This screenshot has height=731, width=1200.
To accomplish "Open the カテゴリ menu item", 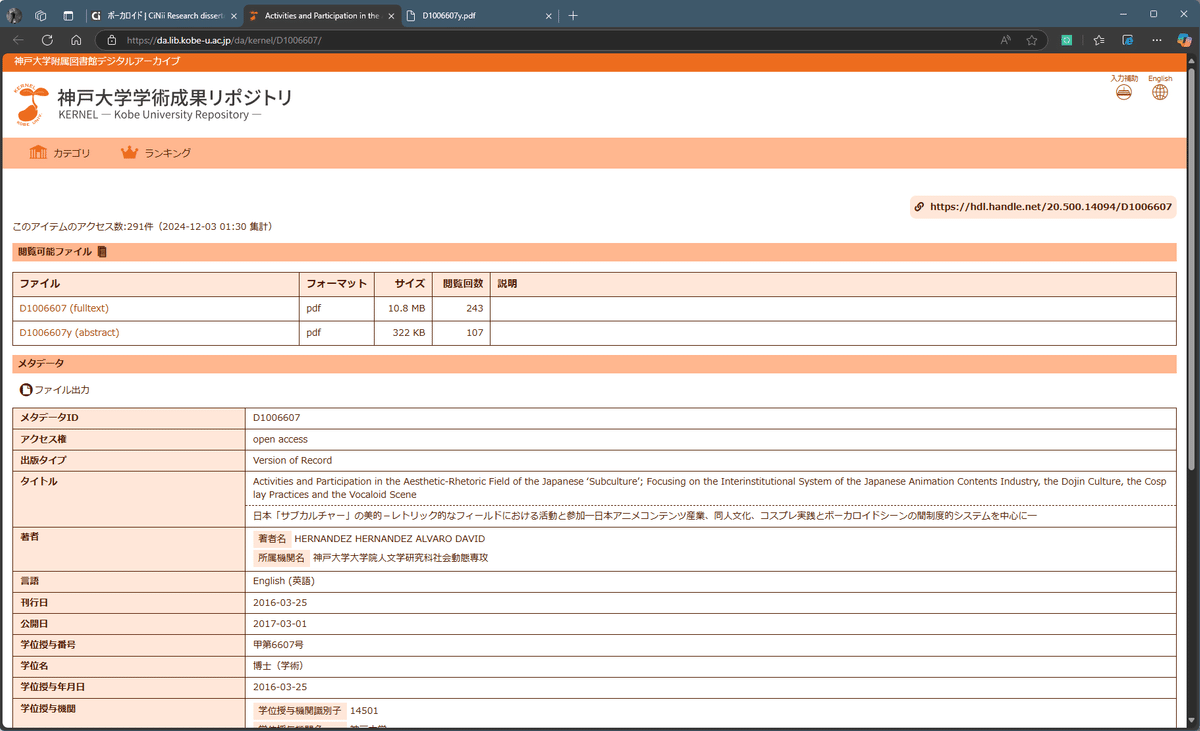I will pos(72,153).
